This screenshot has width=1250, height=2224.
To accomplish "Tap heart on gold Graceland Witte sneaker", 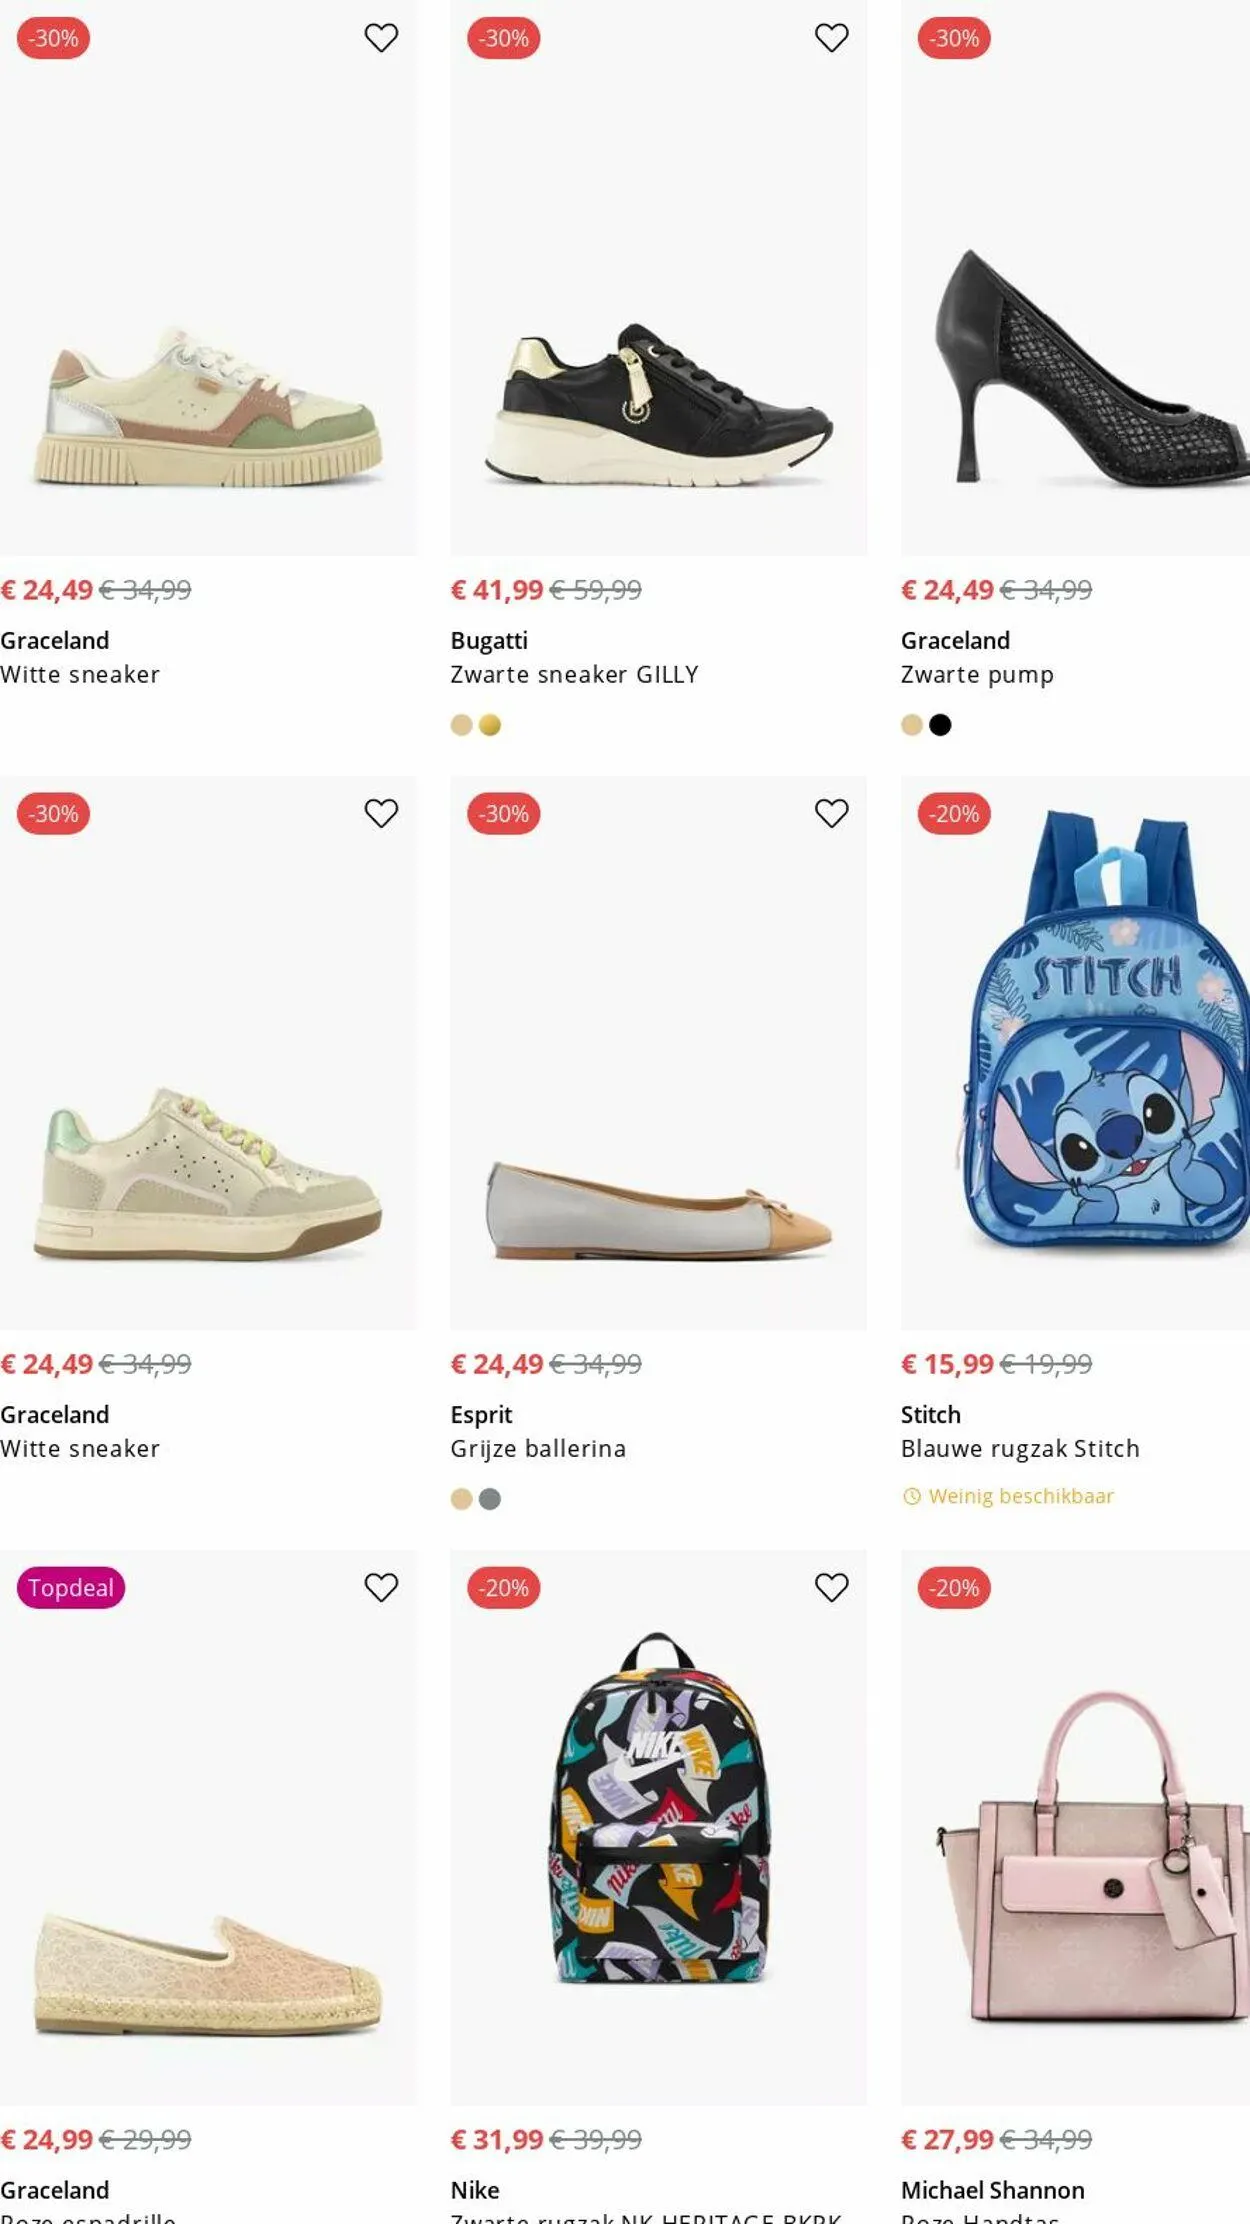I will tap(381, 813).
